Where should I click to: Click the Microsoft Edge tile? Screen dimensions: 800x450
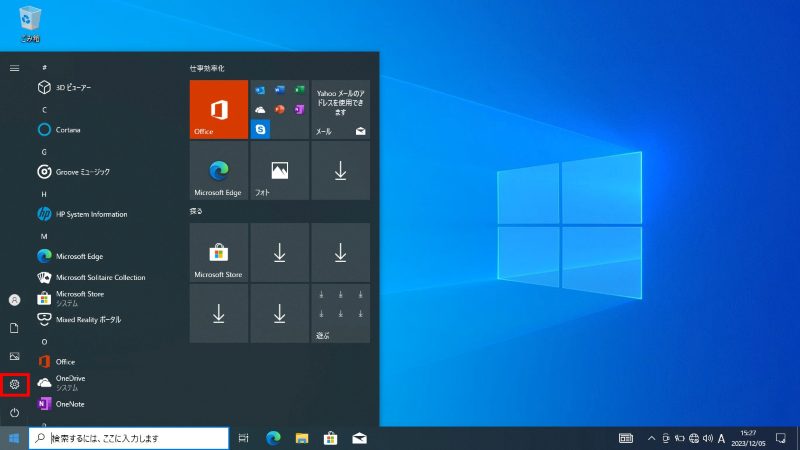point(219,170)
